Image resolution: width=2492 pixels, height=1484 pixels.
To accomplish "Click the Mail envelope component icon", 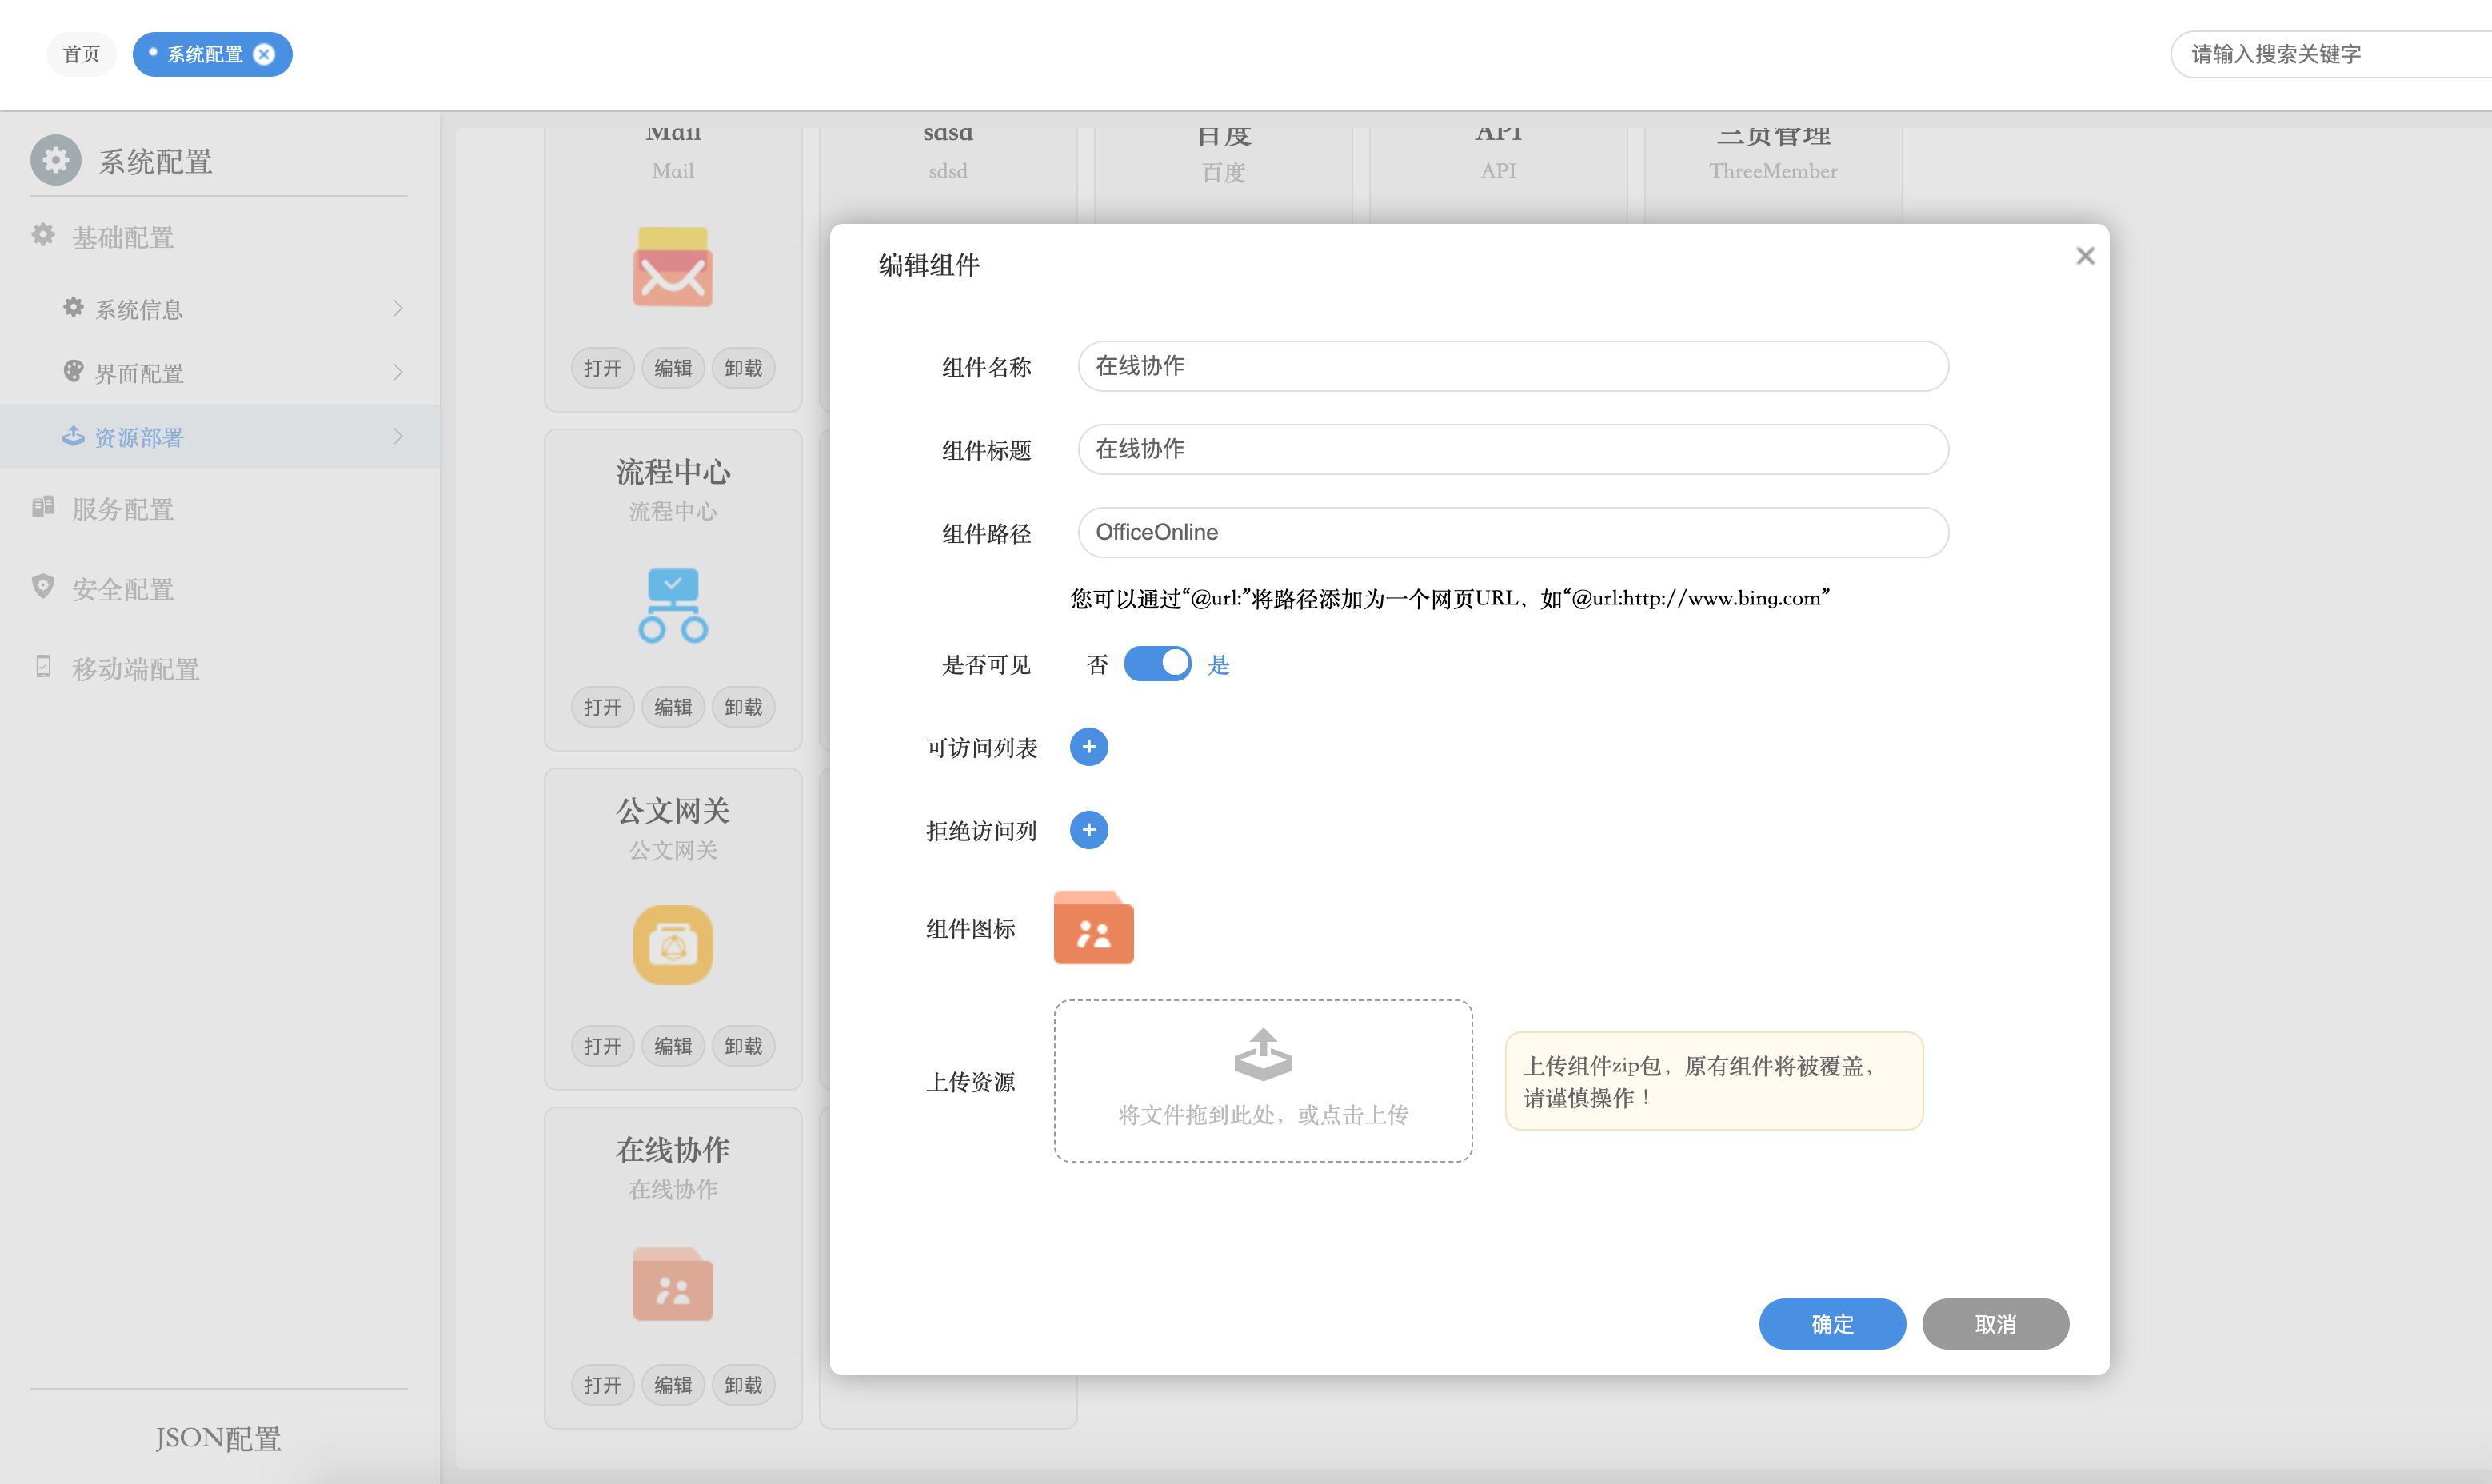I will tap(672, 267).
